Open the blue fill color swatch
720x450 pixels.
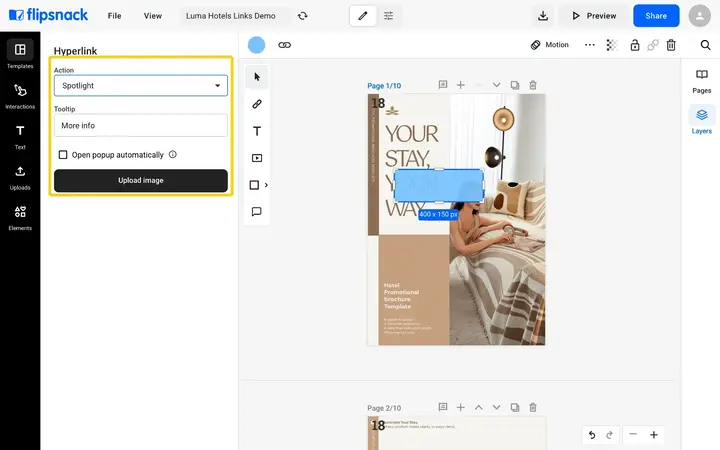click(x=256, y=45)
